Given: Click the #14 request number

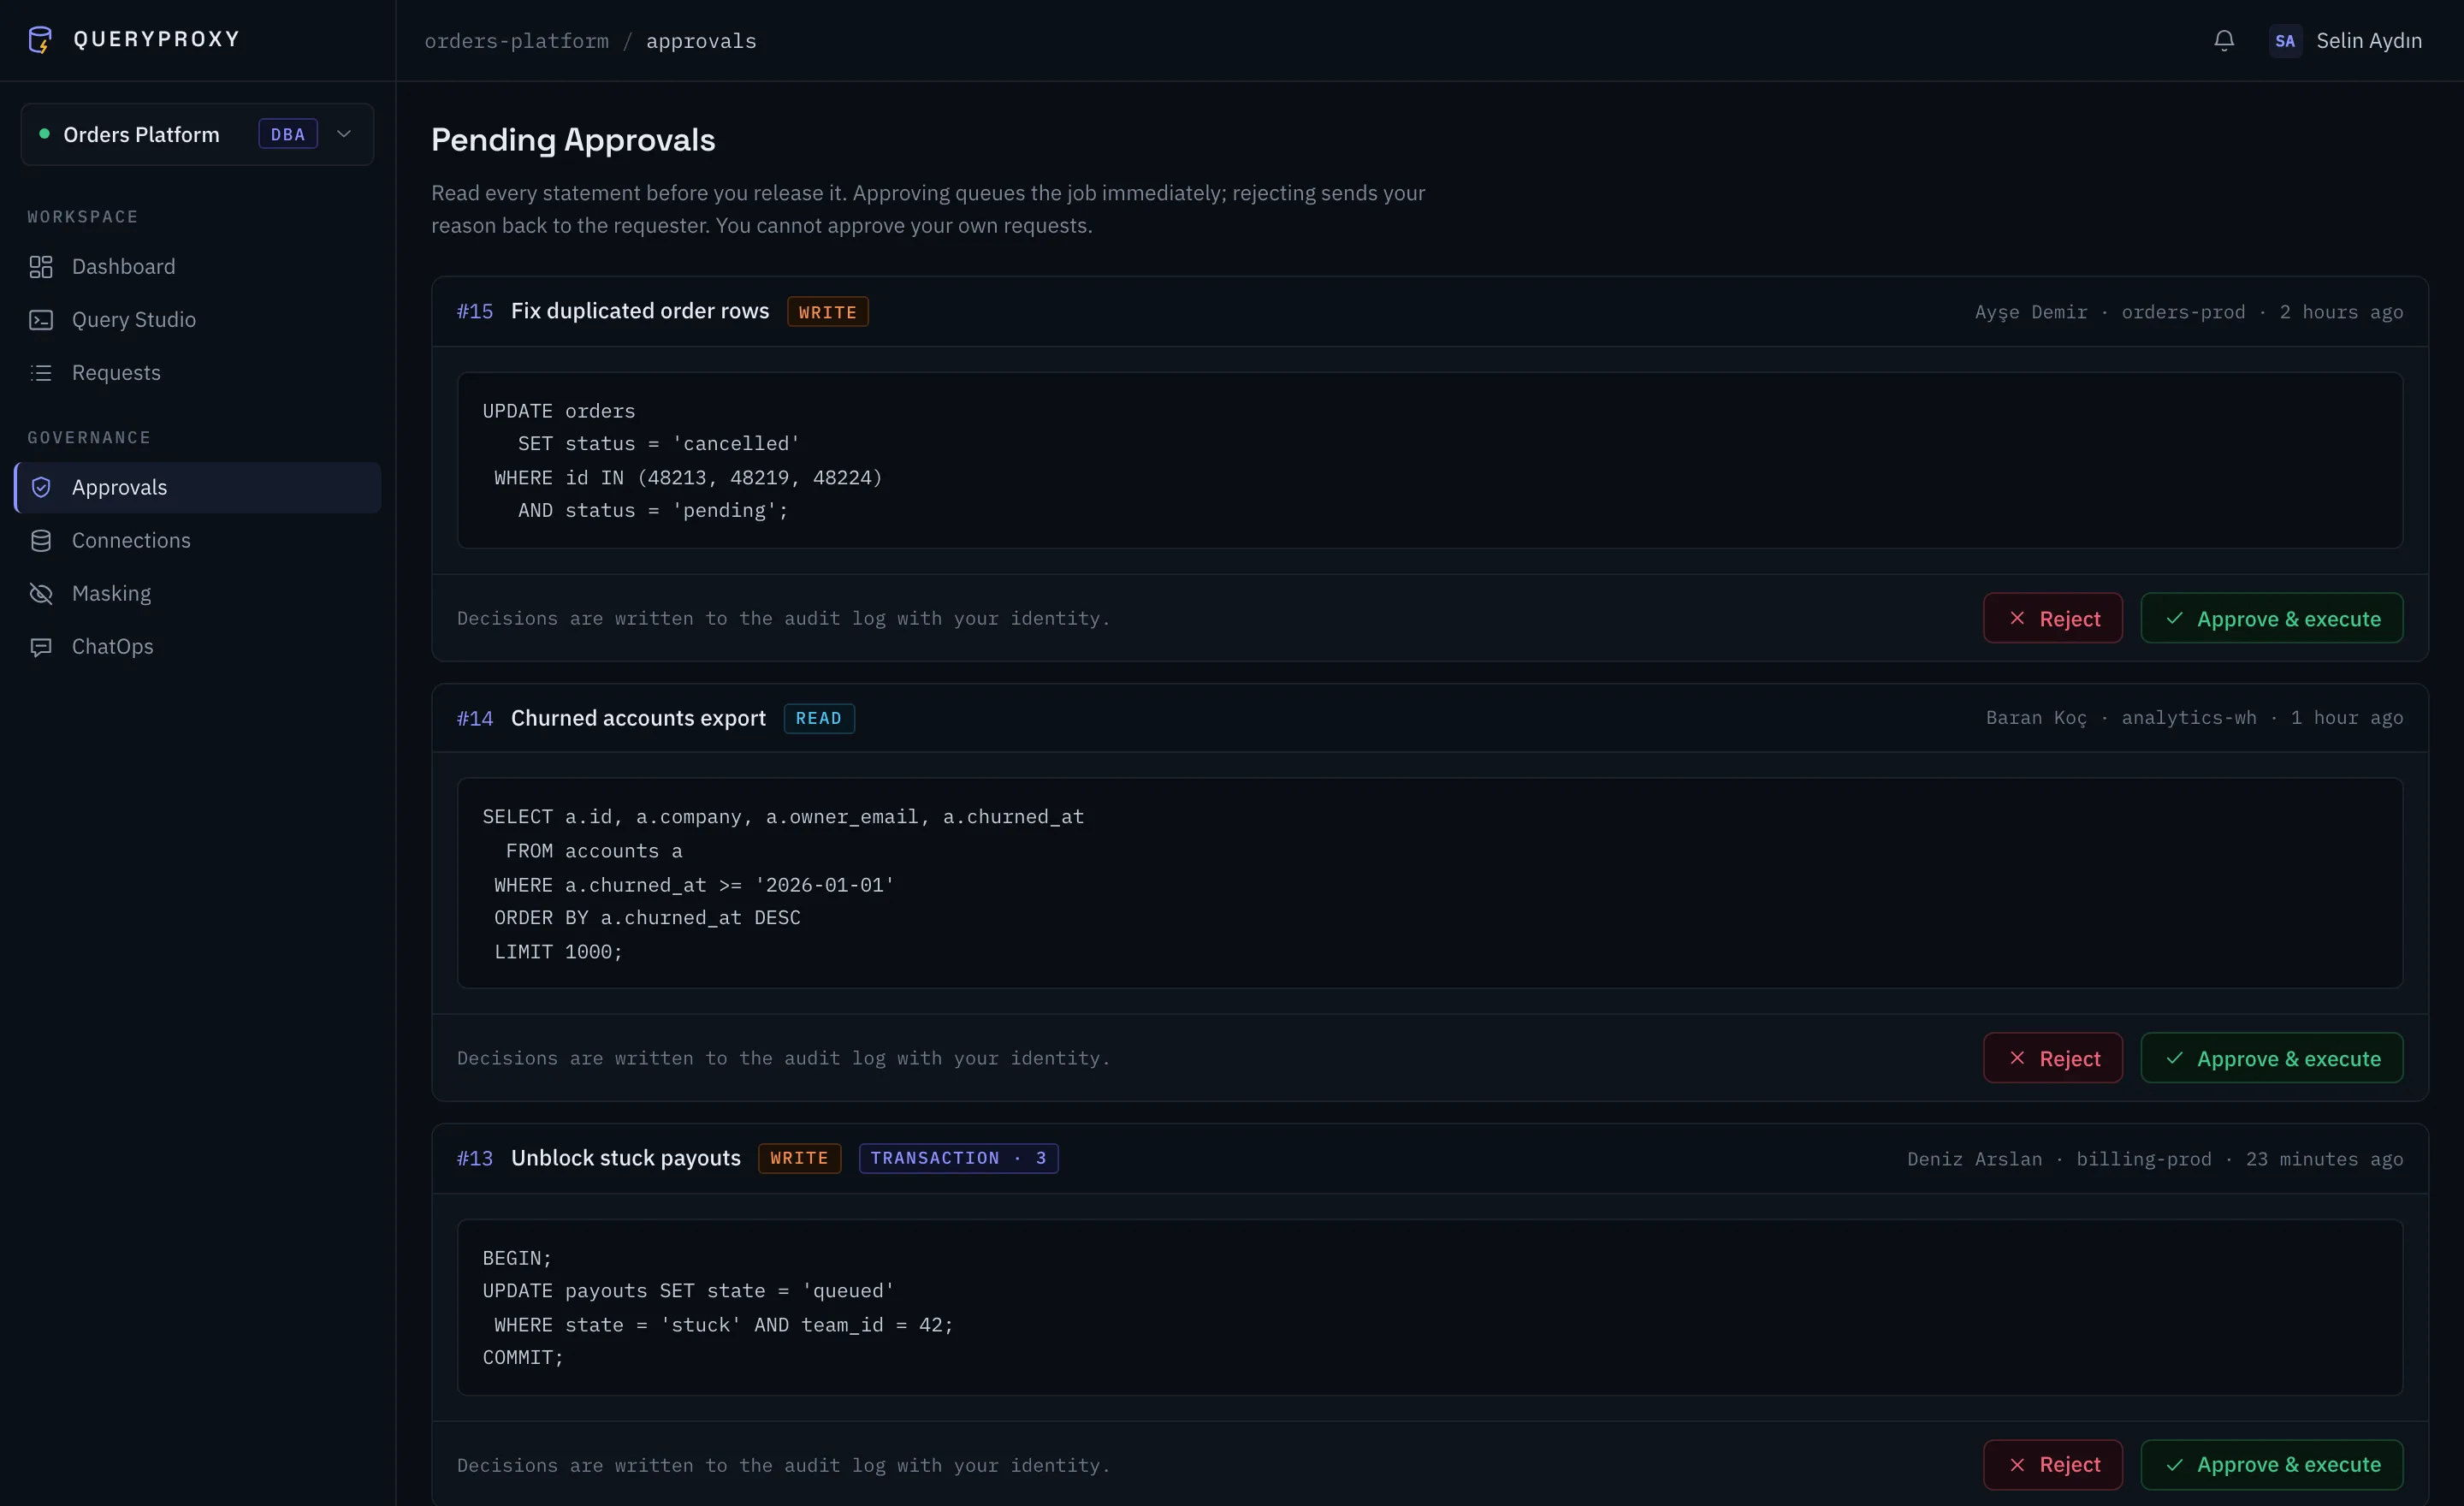Looking at the screenshot, I should click(475, 718).
